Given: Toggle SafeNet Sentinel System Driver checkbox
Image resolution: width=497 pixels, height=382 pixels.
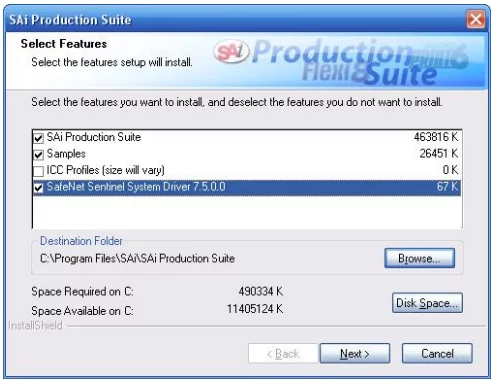Looking at the screenshot, I should (38, 188).
